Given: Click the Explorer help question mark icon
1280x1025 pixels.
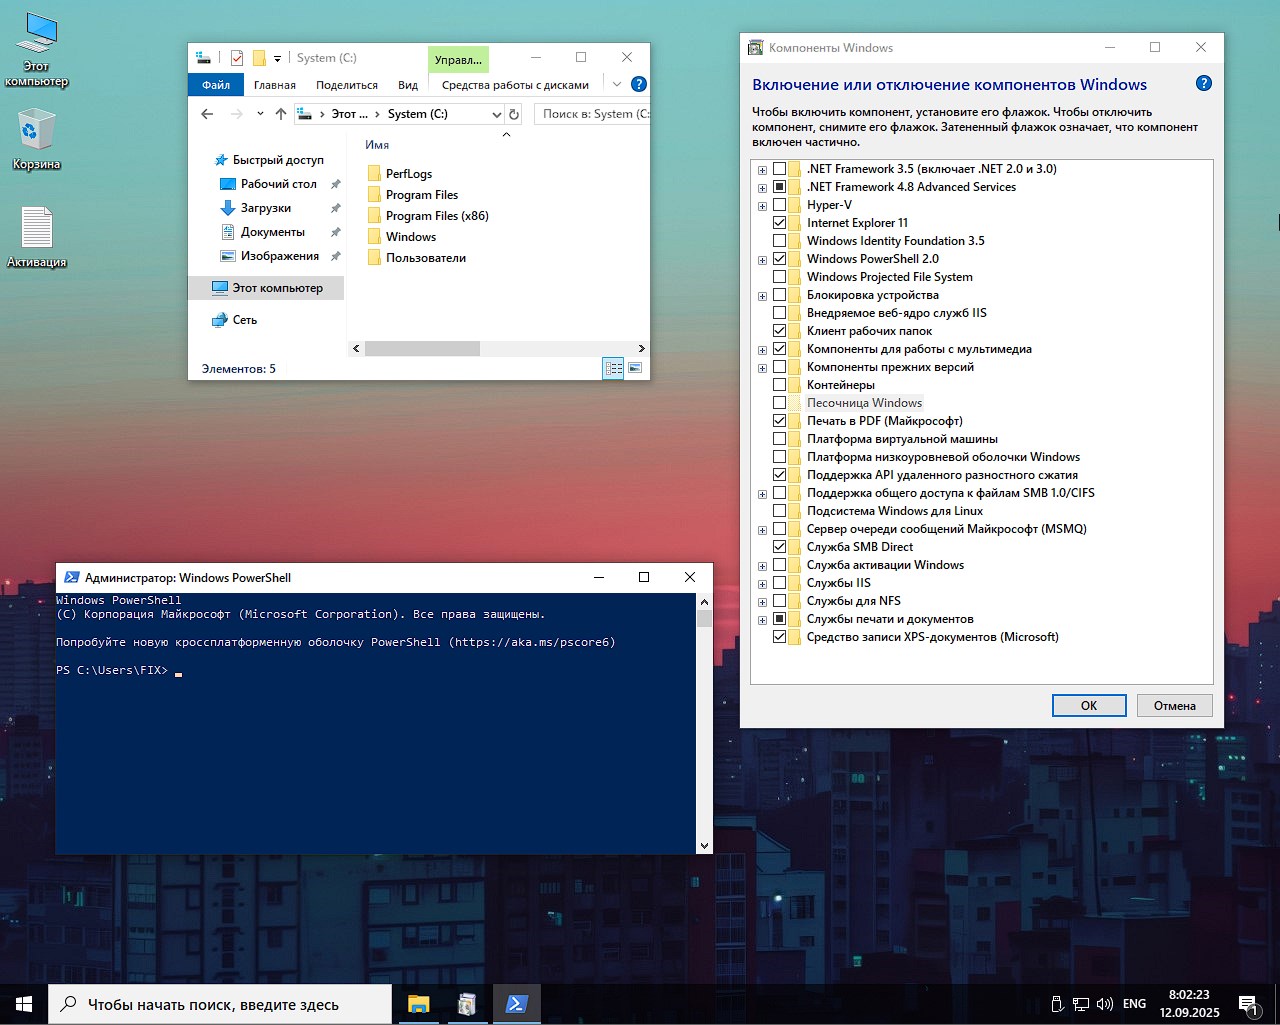Looking at the screenshot, I should pos(639,84).
